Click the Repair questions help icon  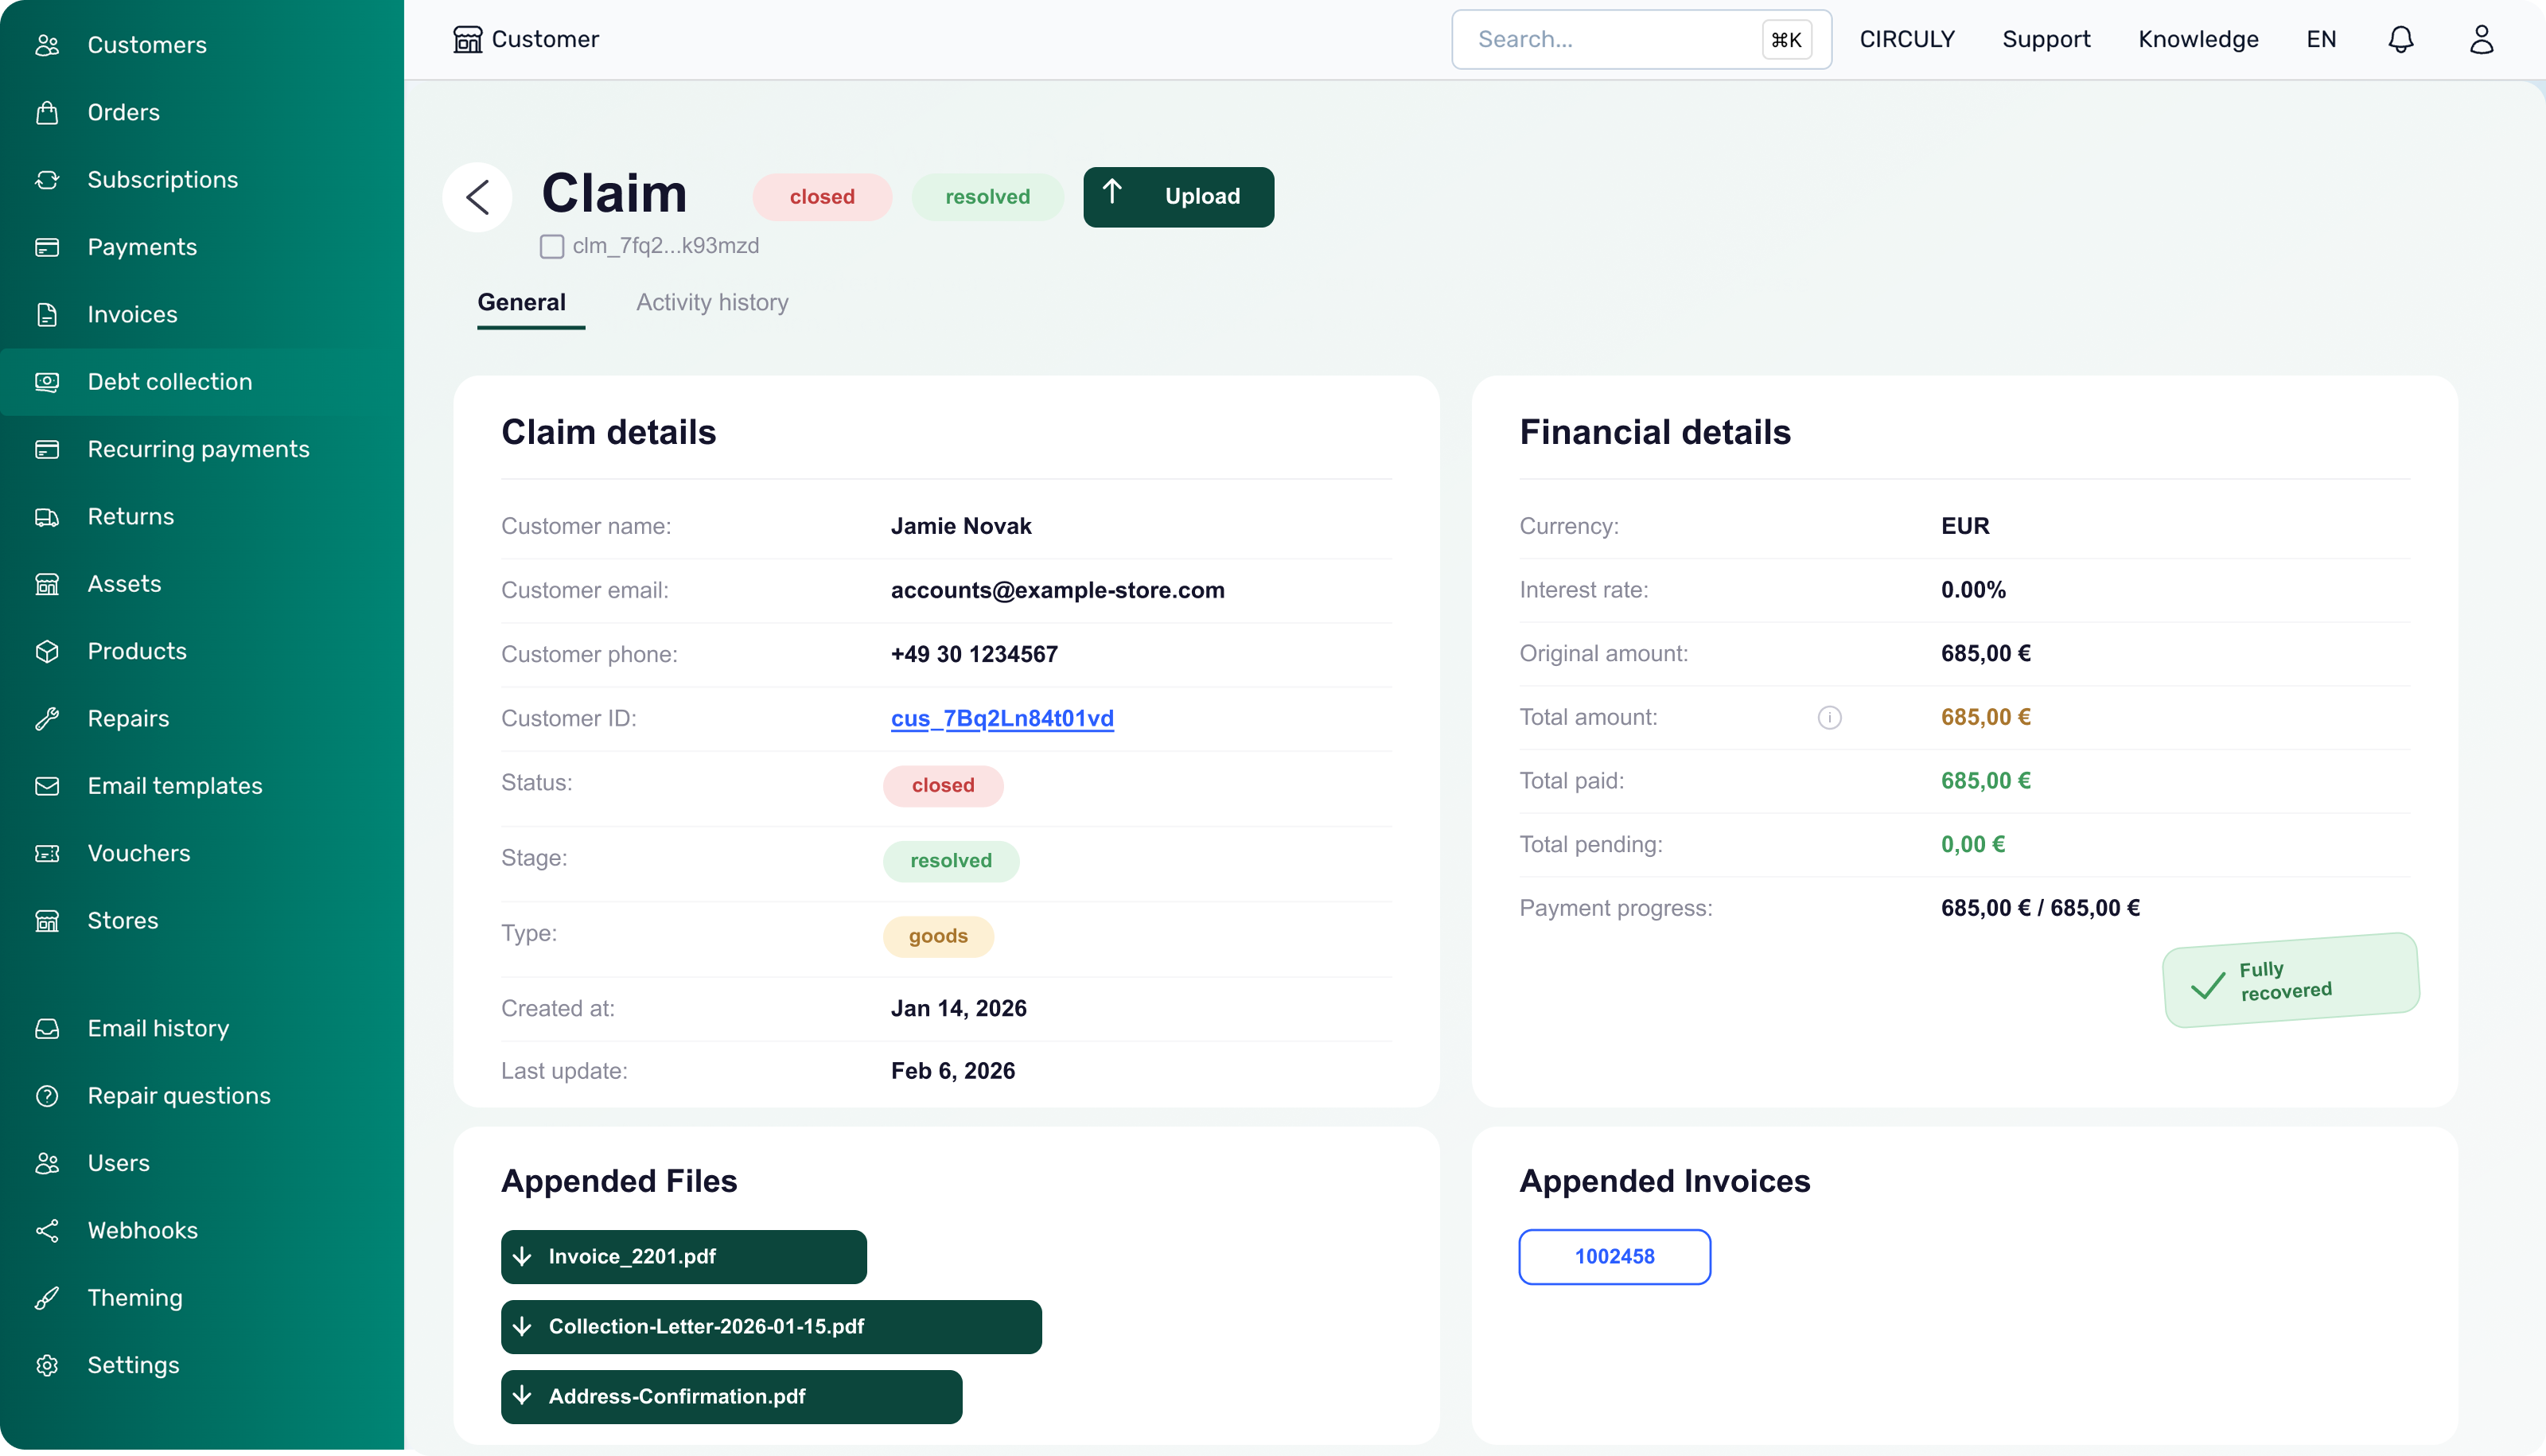47,1096
